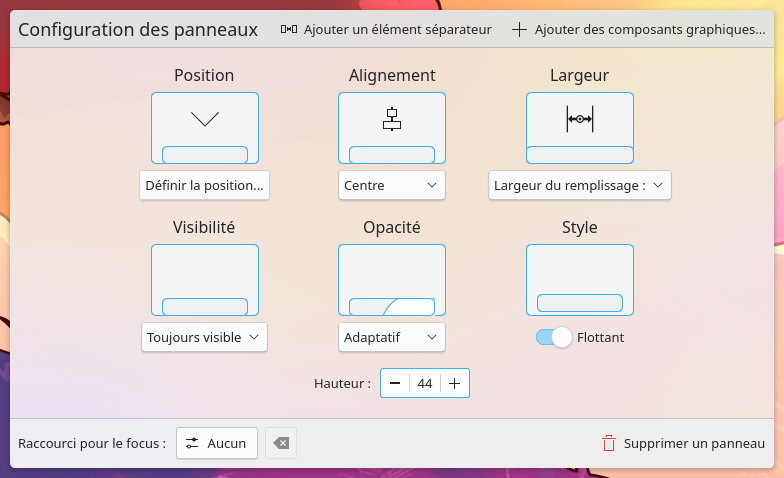Open the Adaptatif opacity dropdown
The image size is (784, 478).
click(391, 337)
